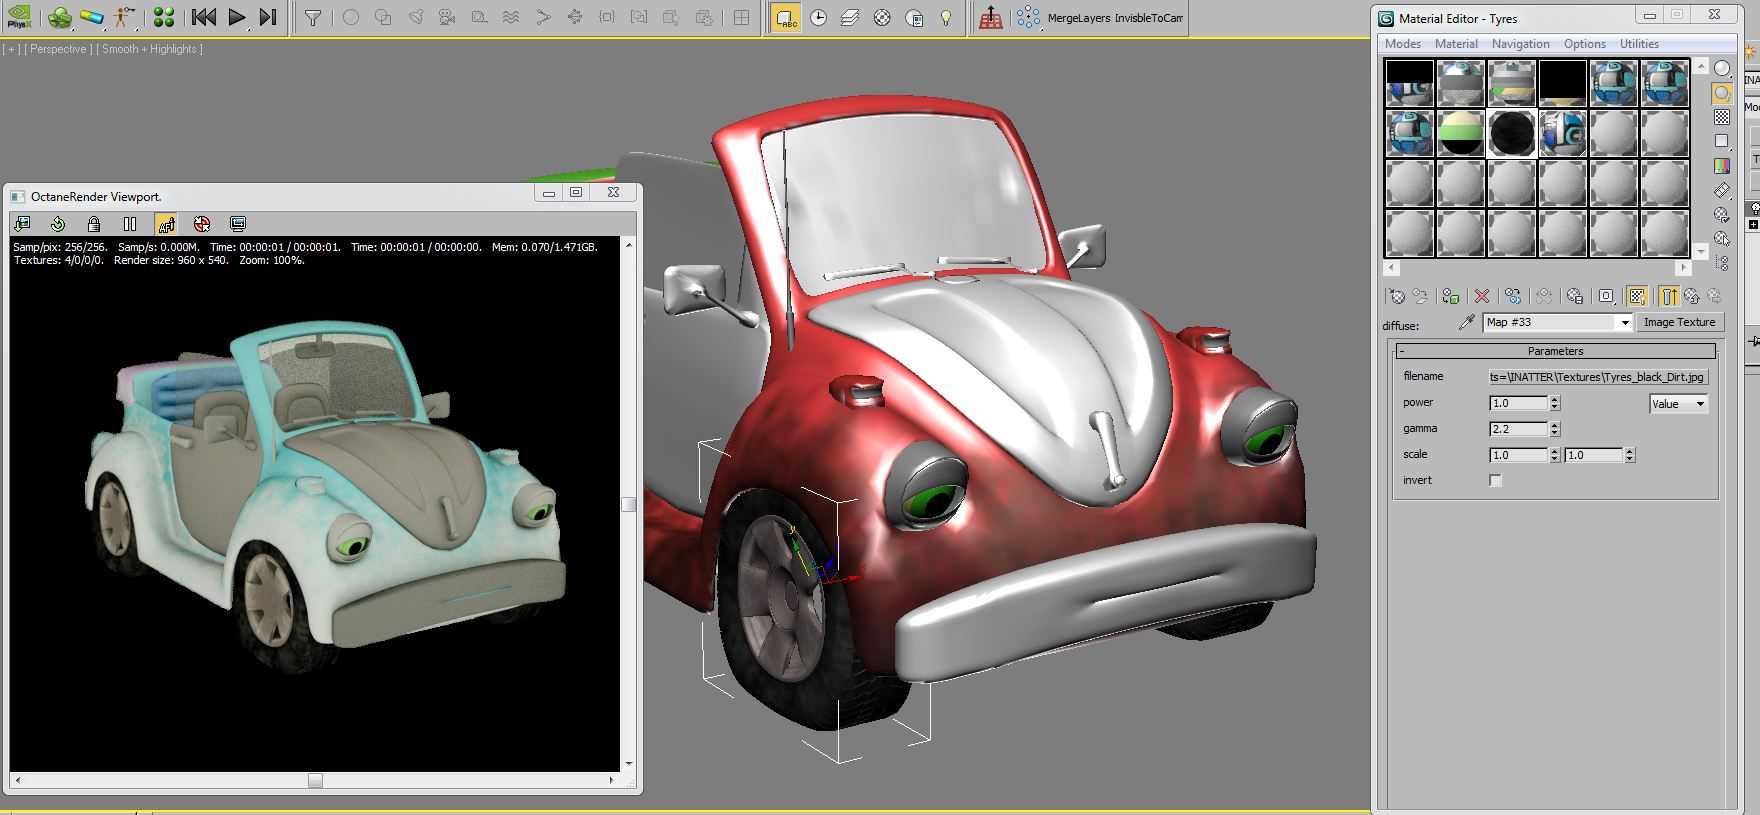Open the Value type dropdown
This screenshot has height=815, width=1760.
1678,404
